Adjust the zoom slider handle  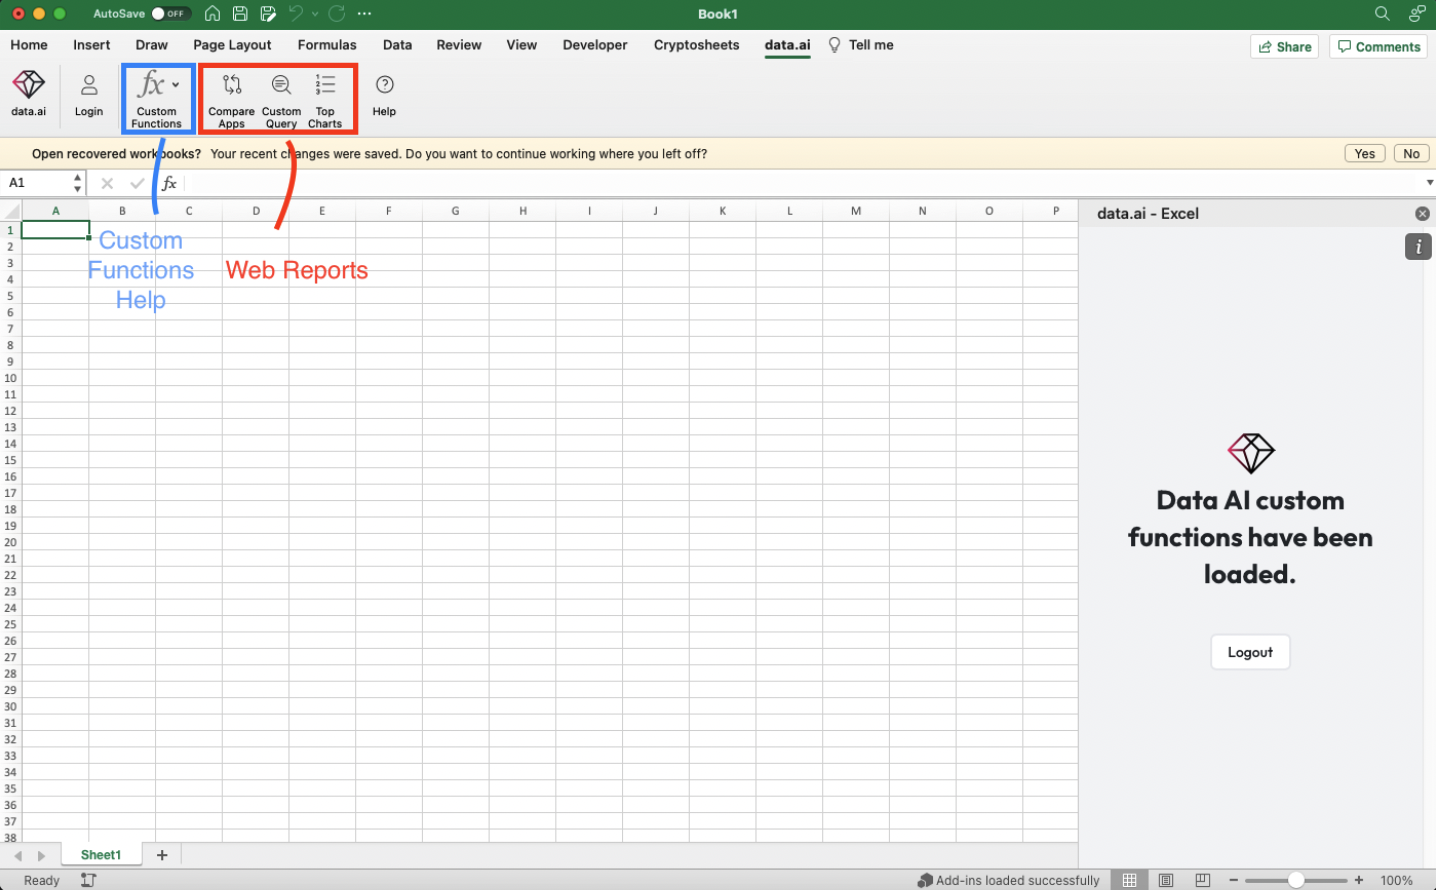[1296, 880]
